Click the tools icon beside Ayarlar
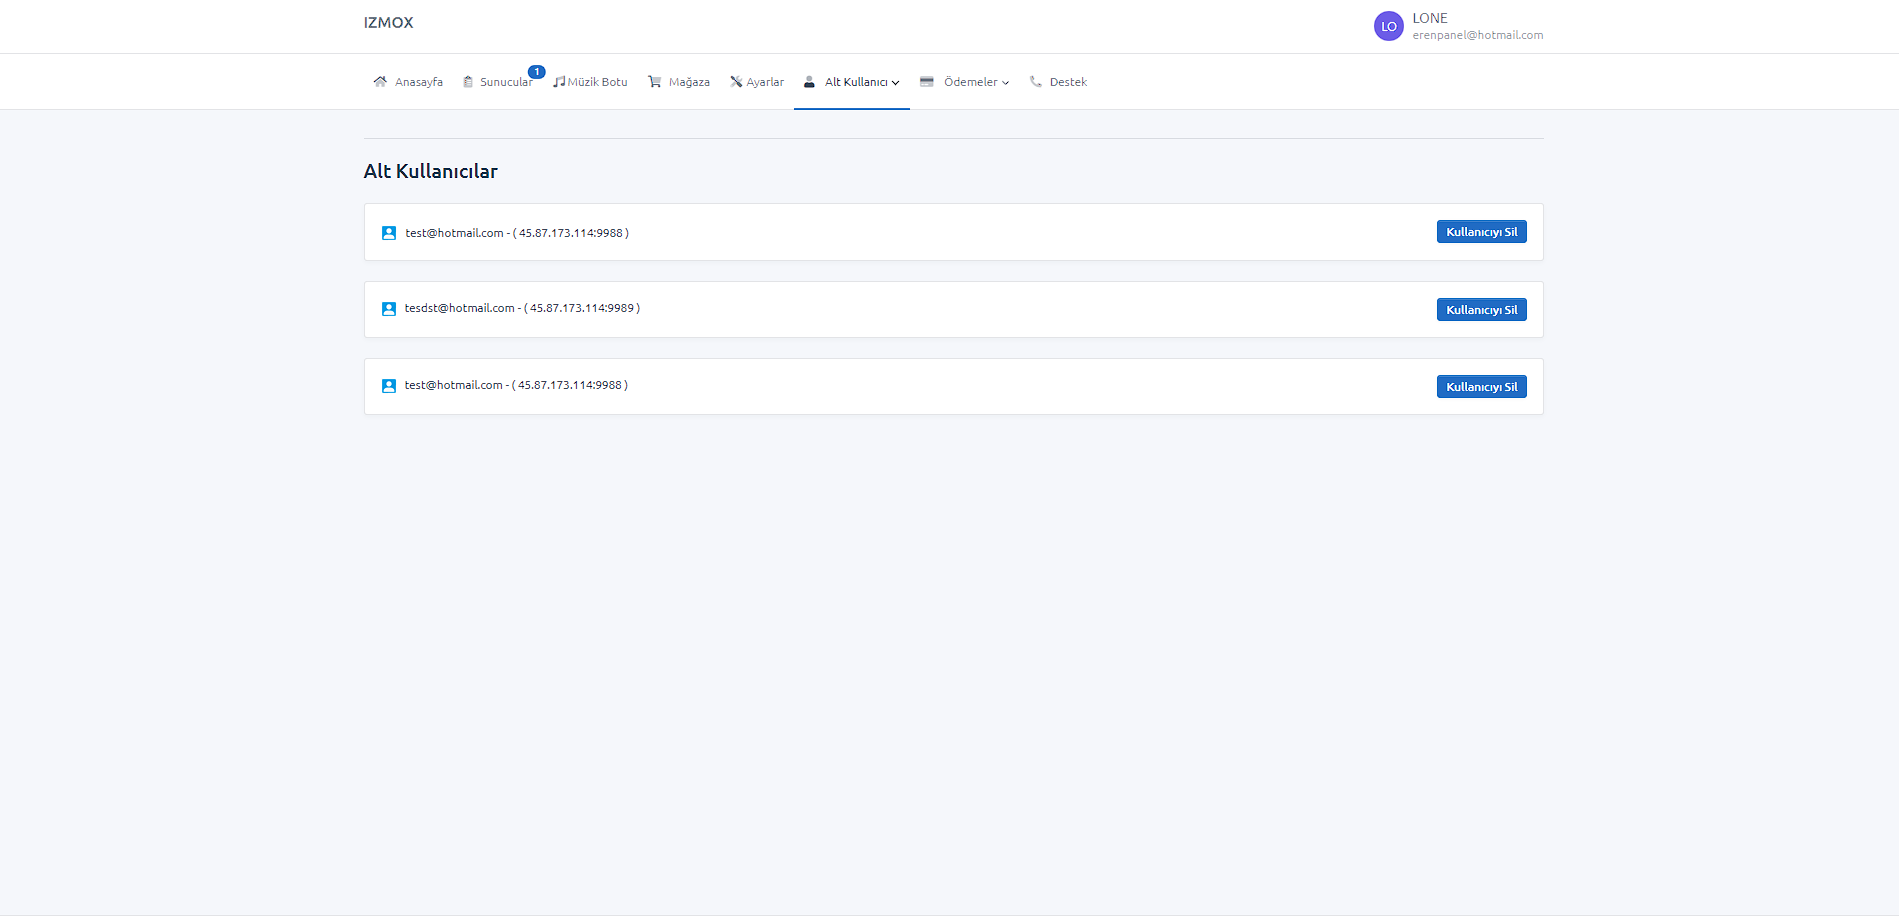Image resolution: width=1899 pixels, height=917 pixels. [x=736, y=82]
